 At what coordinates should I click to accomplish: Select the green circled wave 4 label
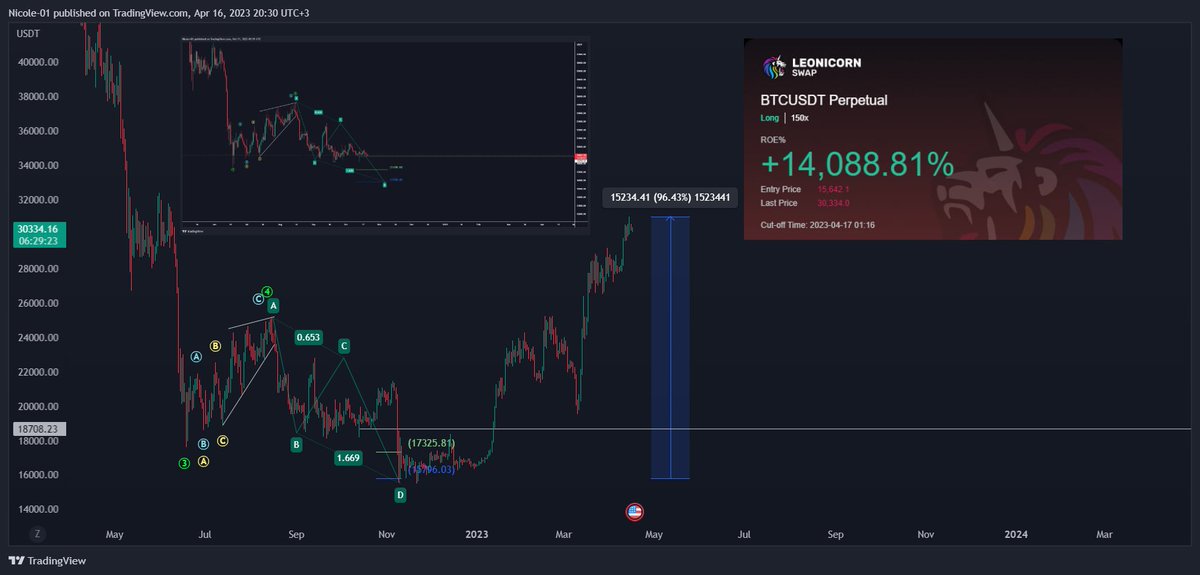(268, 291)
